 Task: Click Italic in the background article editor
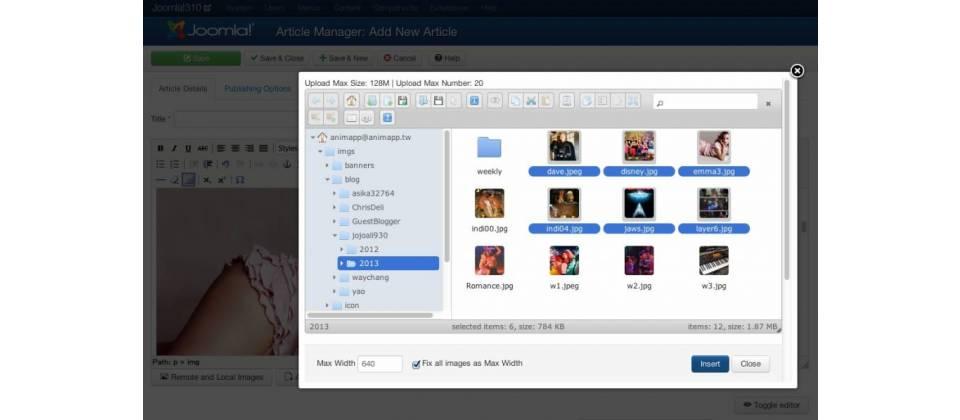tap(174, 148)
